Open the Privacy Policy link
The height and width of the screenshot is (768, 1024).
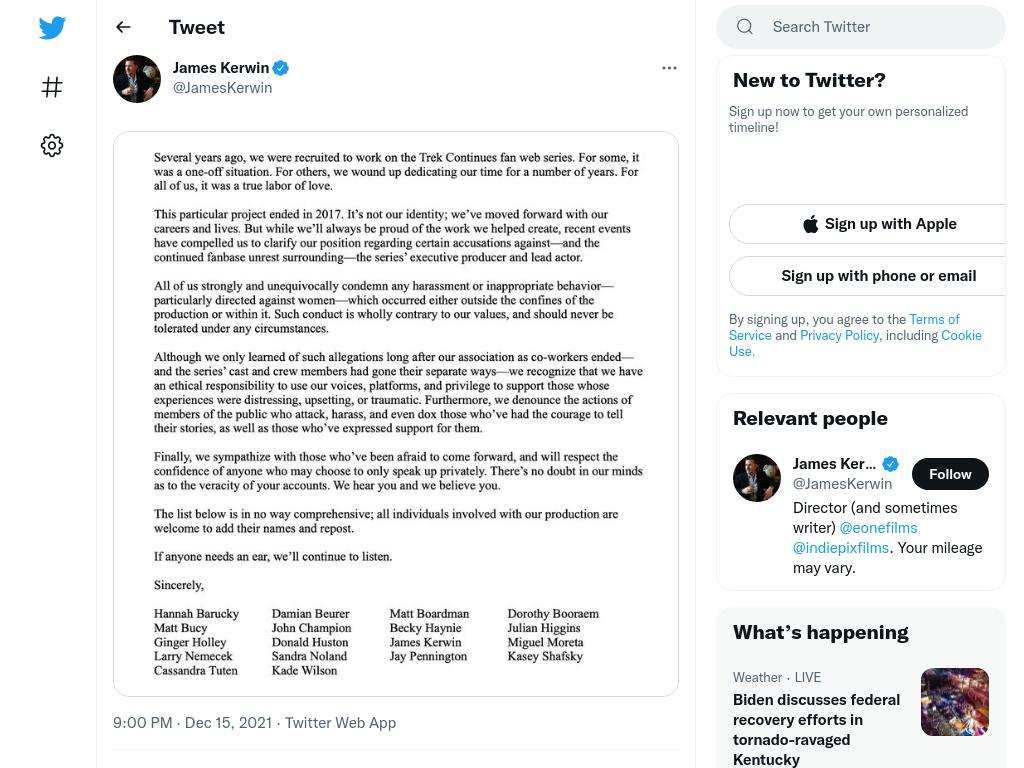(x=839, y=335)
